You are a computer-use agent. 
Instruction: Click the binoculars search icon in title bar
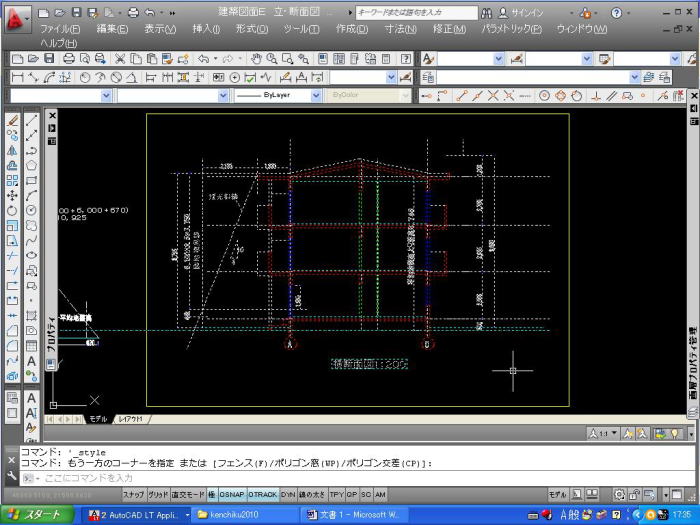[x=487, y=13]
